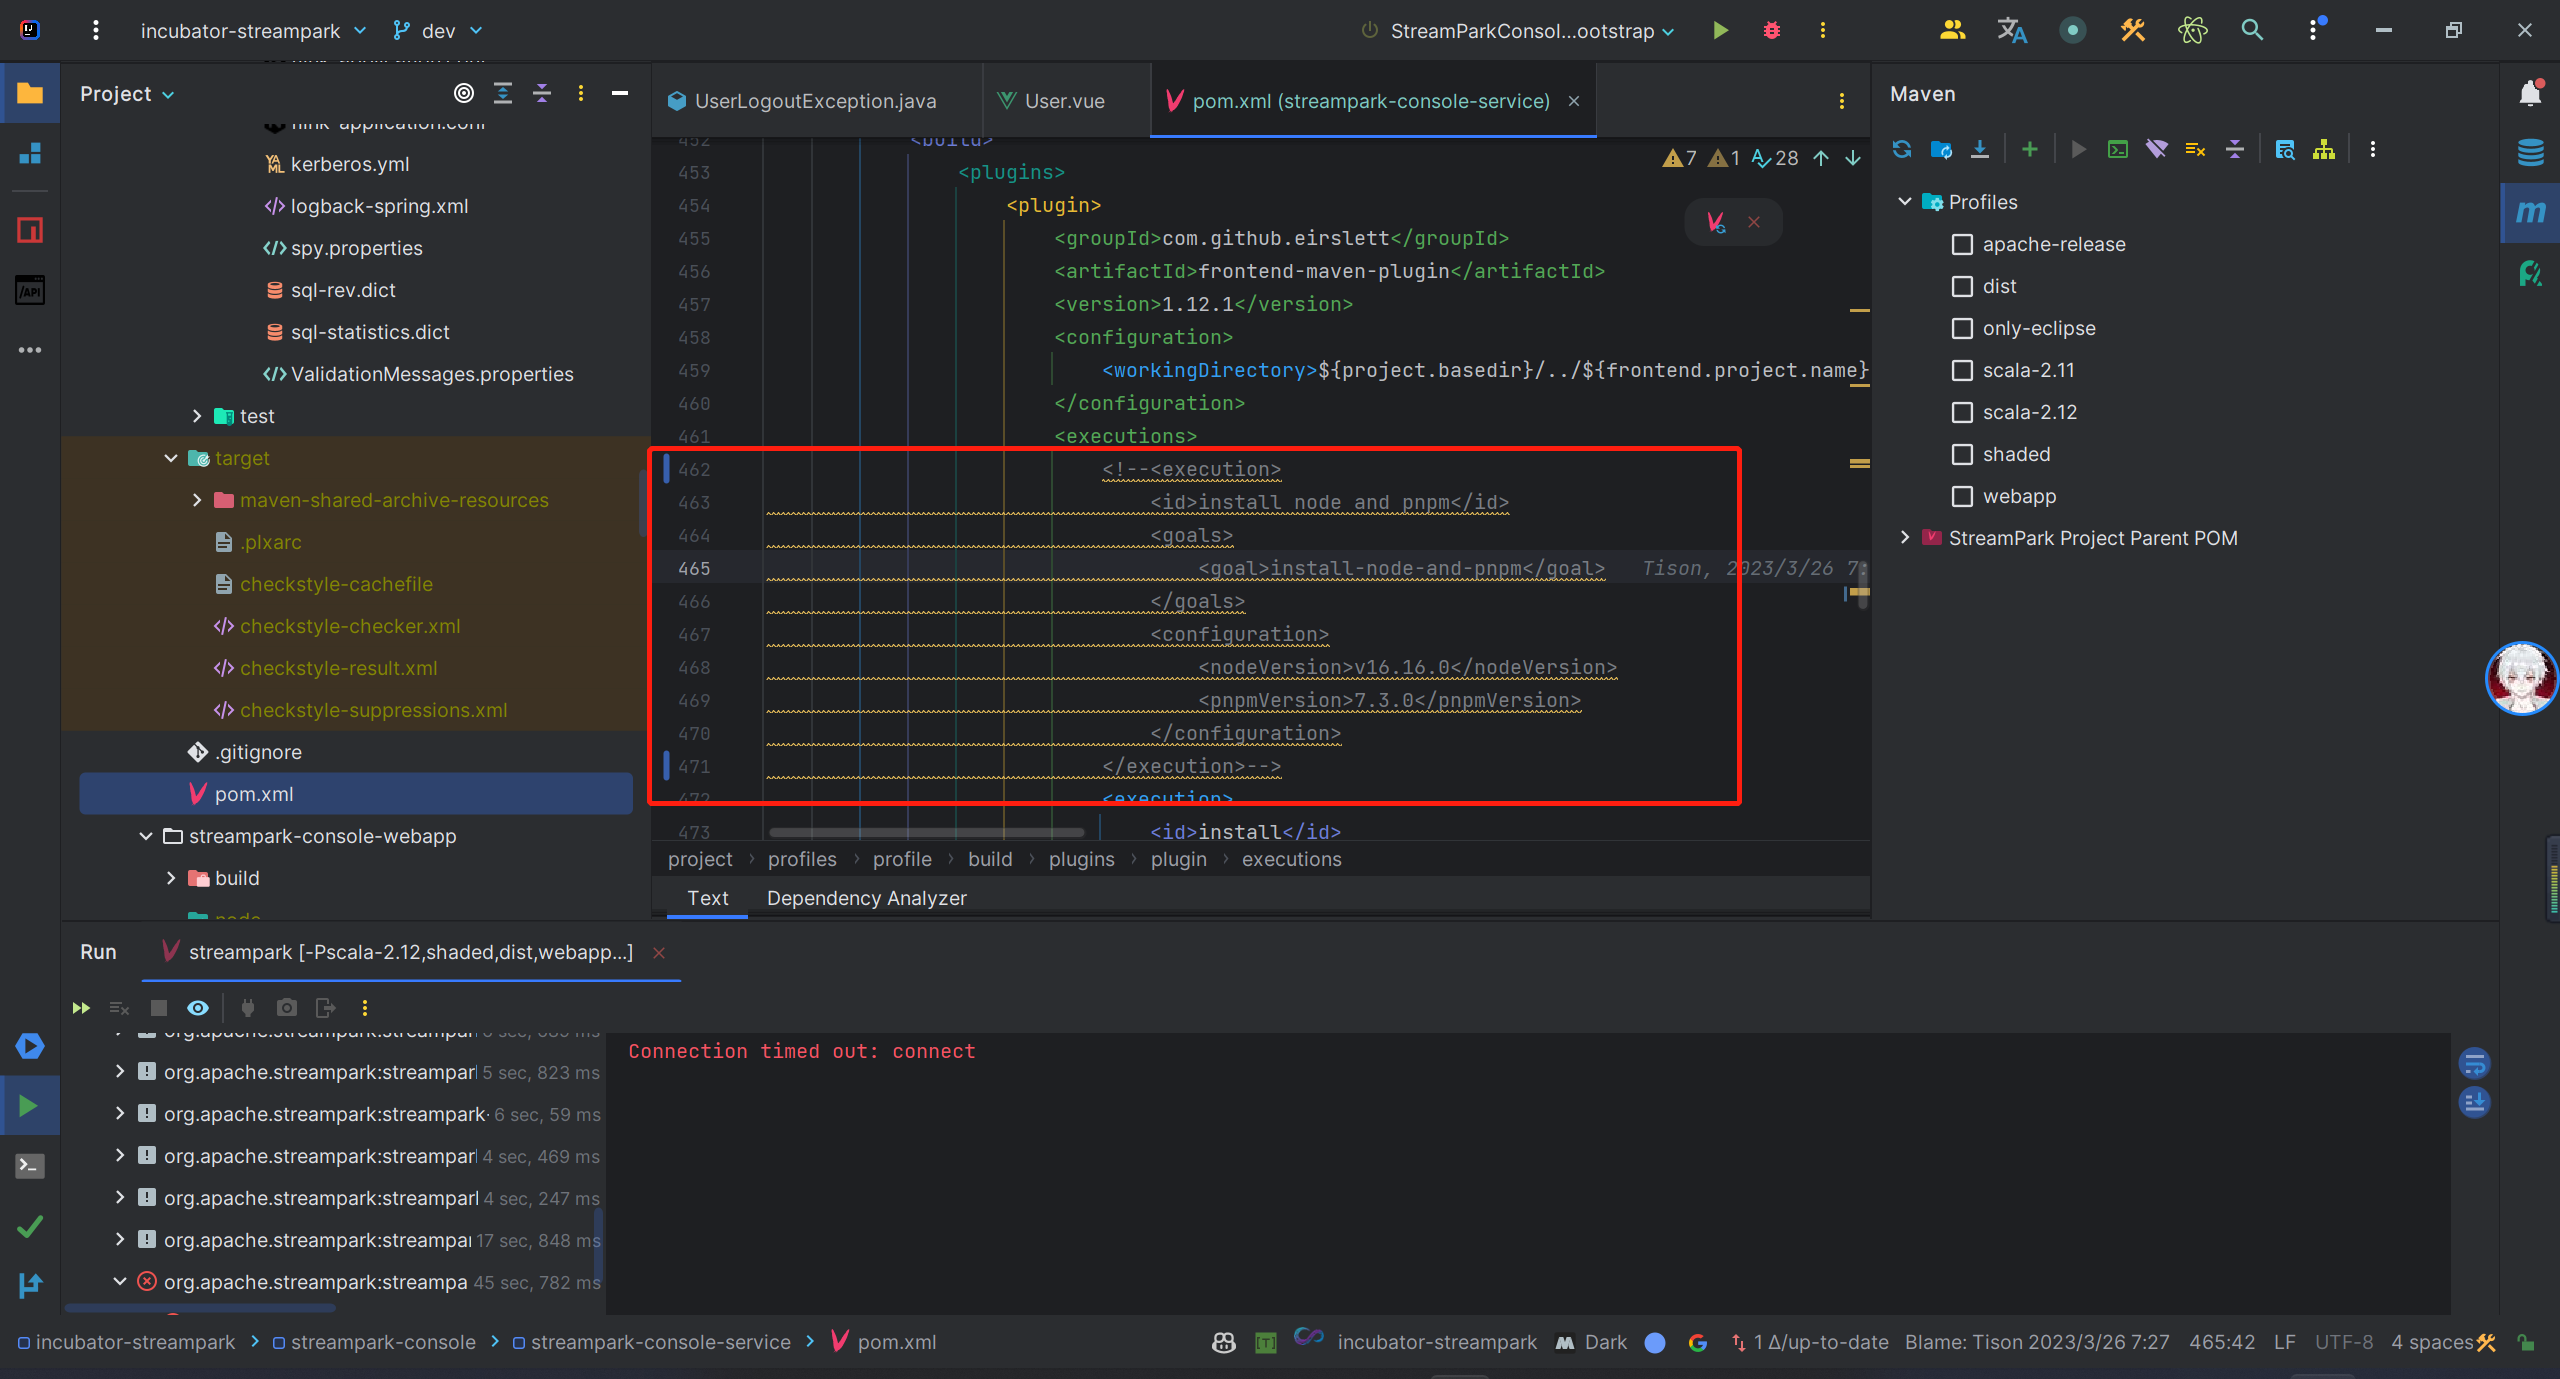Open the Dependency Analyzer tab

(866, 898)
